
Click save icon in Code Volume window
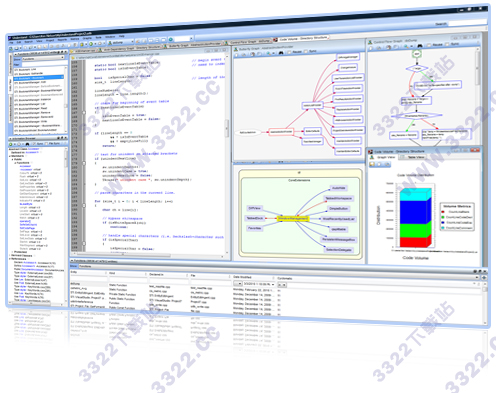point(372,164)
